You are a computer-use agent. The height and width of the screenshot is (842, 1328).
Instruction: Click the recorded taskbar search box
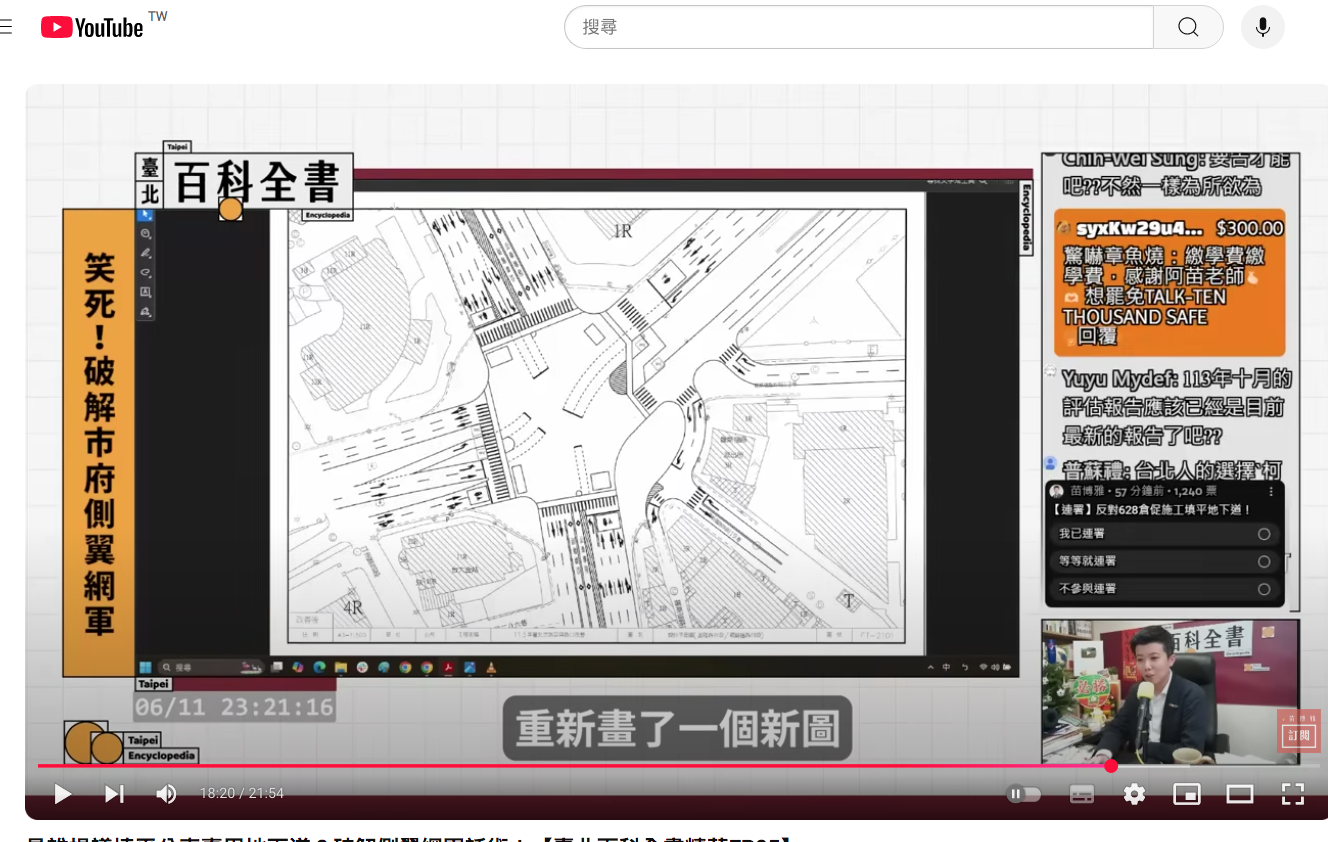point(210,667)
